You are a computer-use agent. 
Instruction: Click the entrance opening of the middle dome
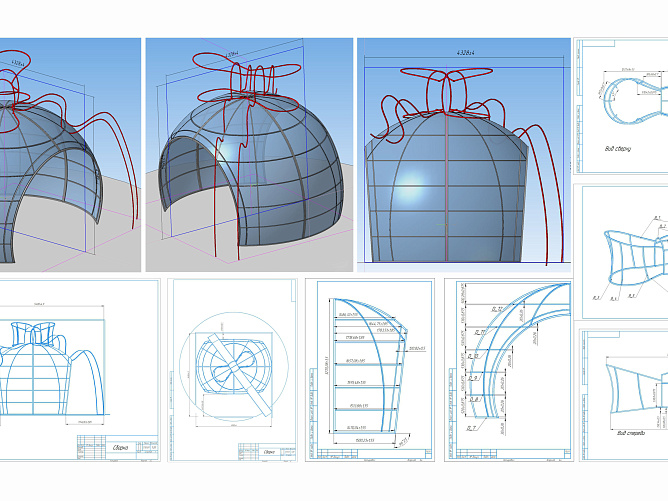pos(196,192)
